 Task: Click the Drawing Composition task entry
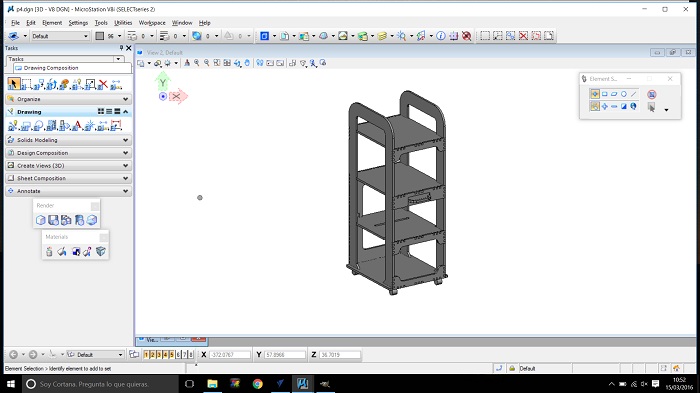click(x=73, y=68)
